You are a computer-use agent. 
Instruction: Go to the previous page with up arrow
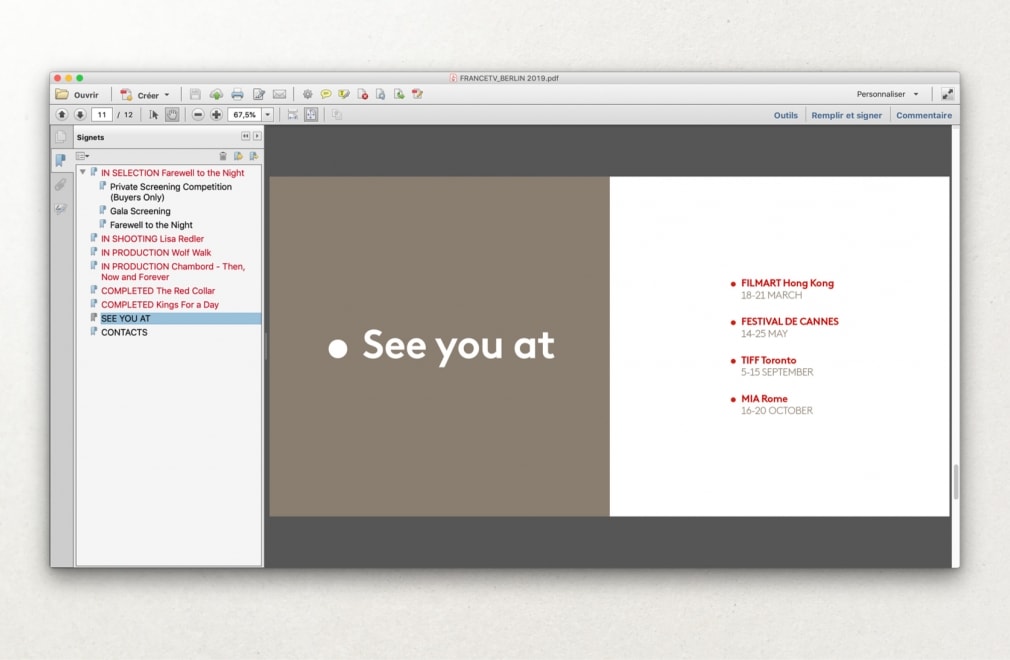pyautogui.click(x=63, y=115)
